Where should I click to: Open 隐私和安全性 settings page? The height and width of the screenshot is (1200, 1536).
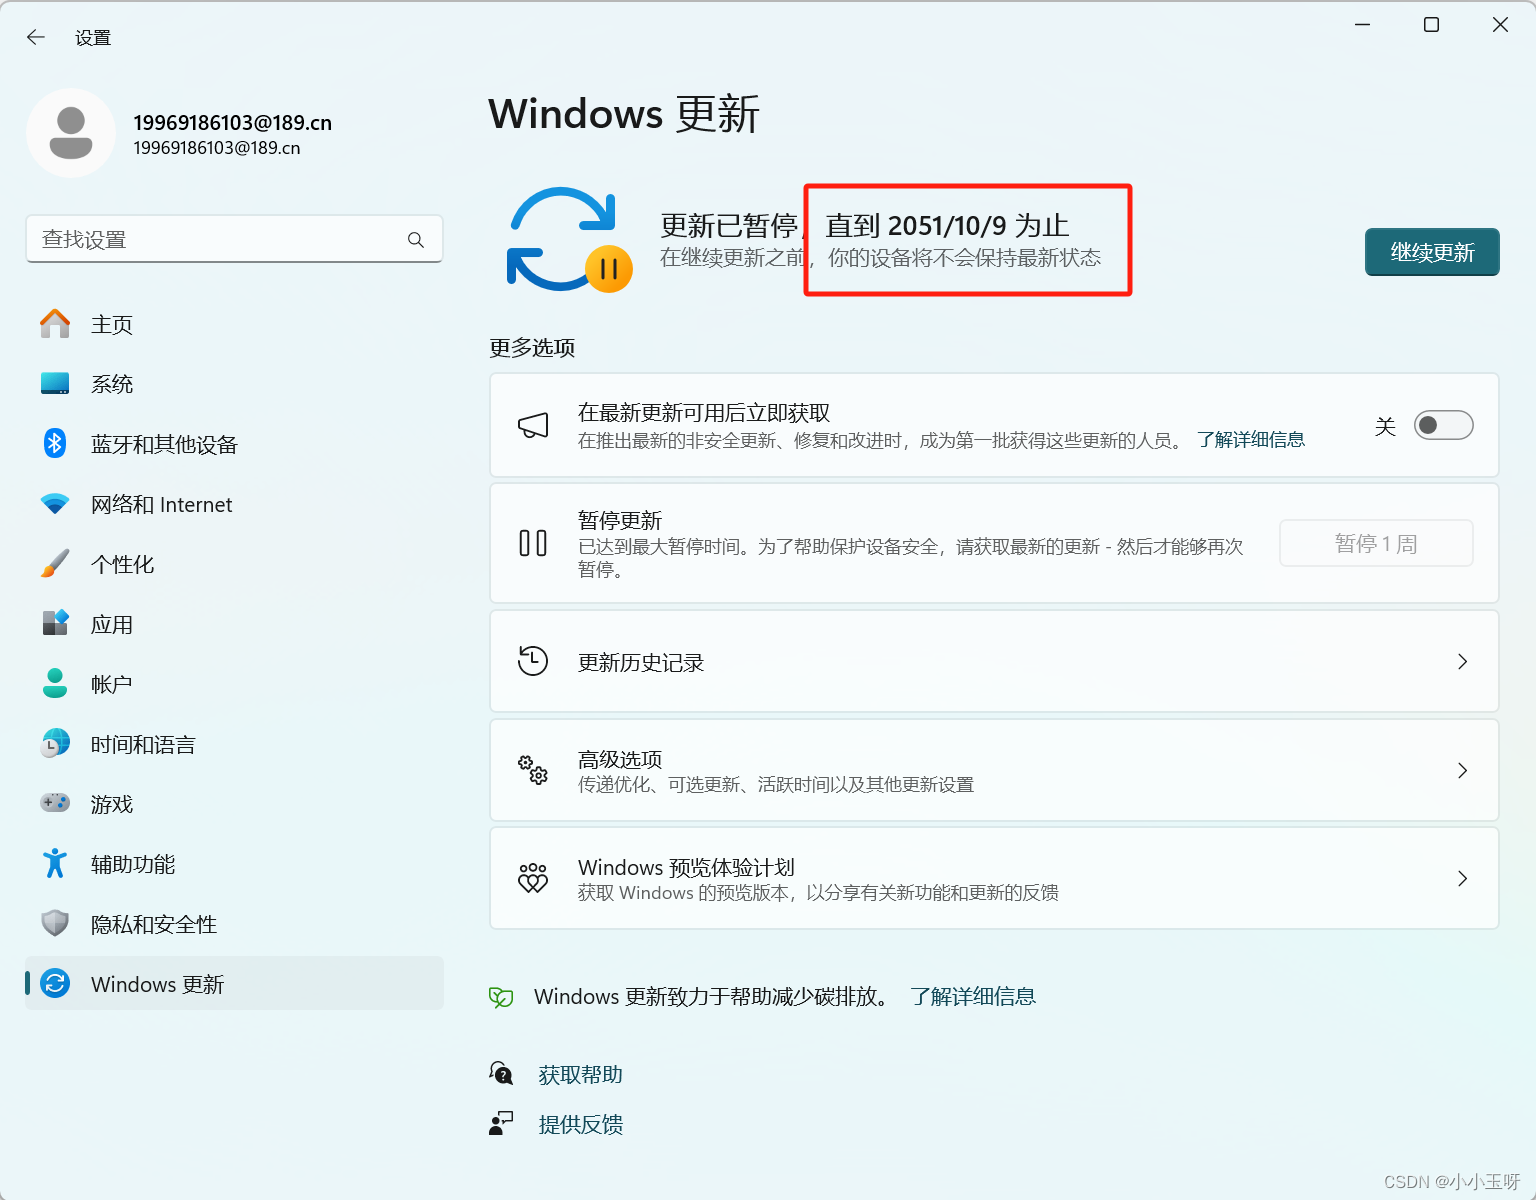[234, 924]
